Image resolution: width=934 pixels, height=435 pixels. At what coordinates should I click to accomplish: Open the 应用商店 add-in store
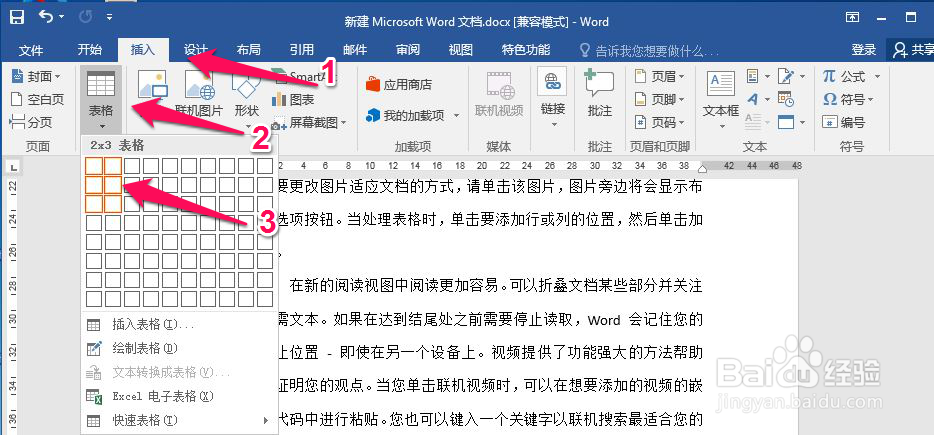[398, 84]
